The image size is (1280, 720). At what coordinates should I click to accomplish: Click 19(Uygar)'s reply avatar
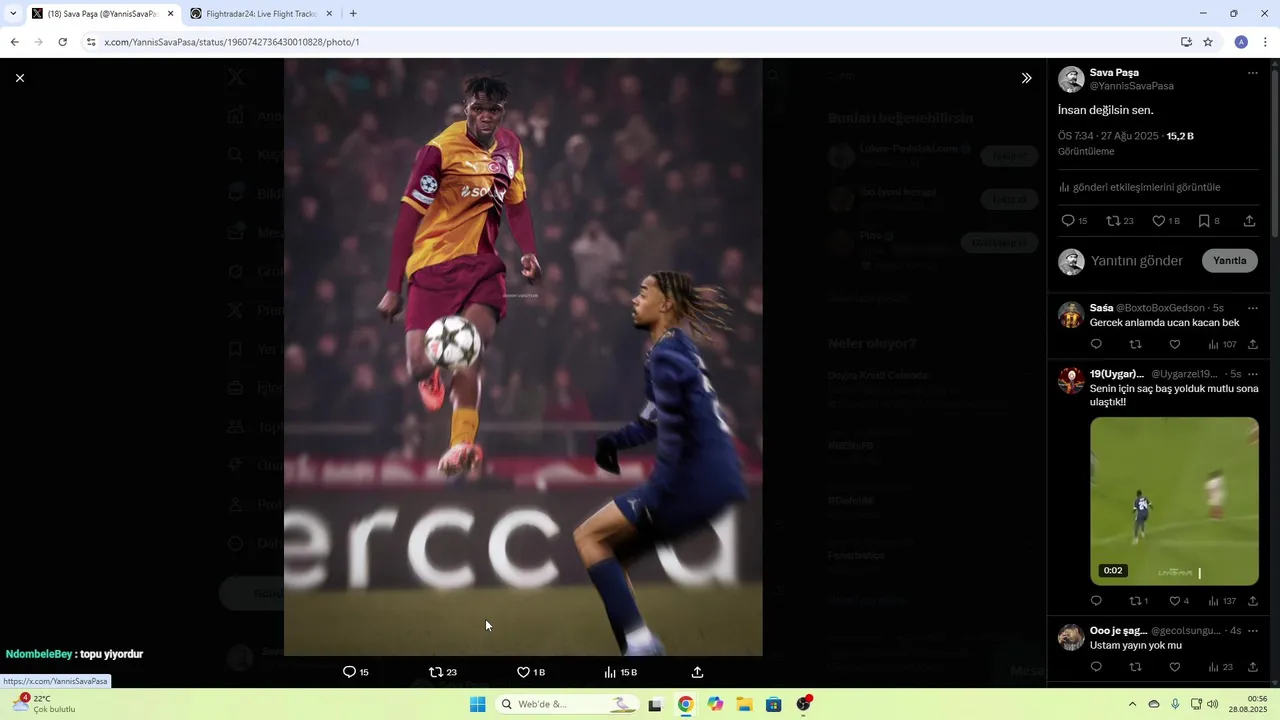[1071, 381]
